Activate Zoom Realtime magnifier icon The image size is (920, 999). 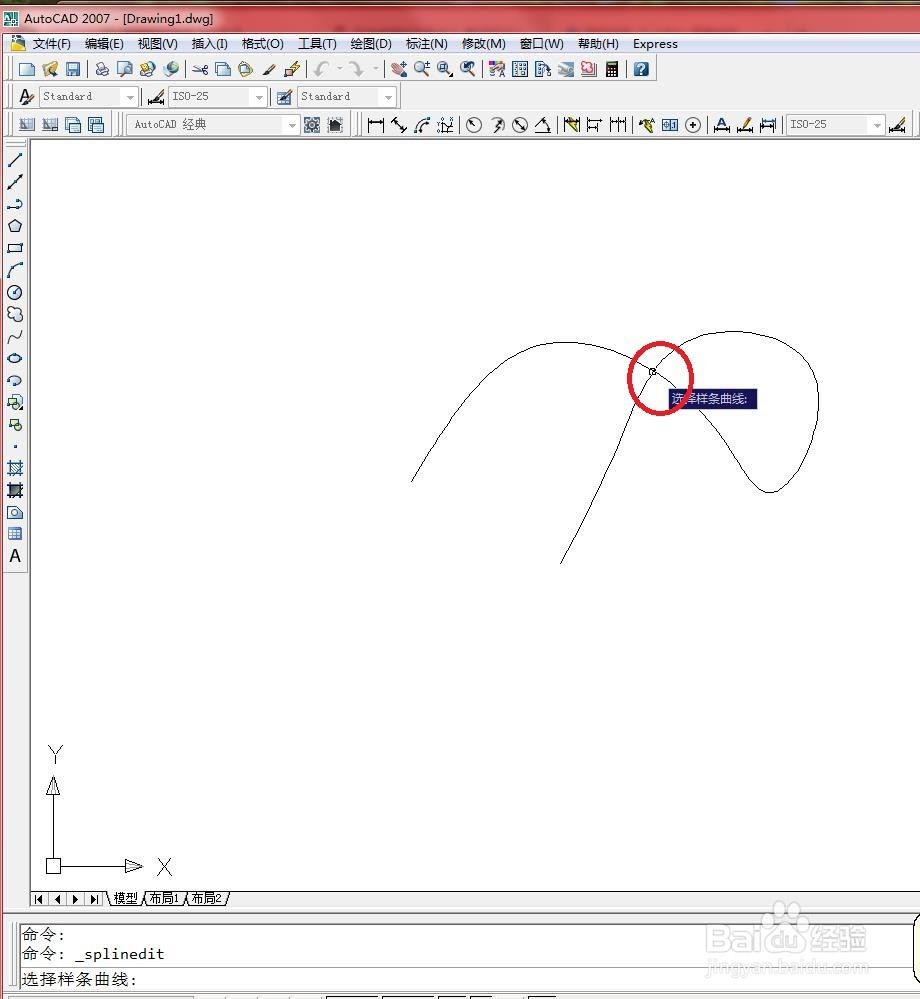(422, 69)
